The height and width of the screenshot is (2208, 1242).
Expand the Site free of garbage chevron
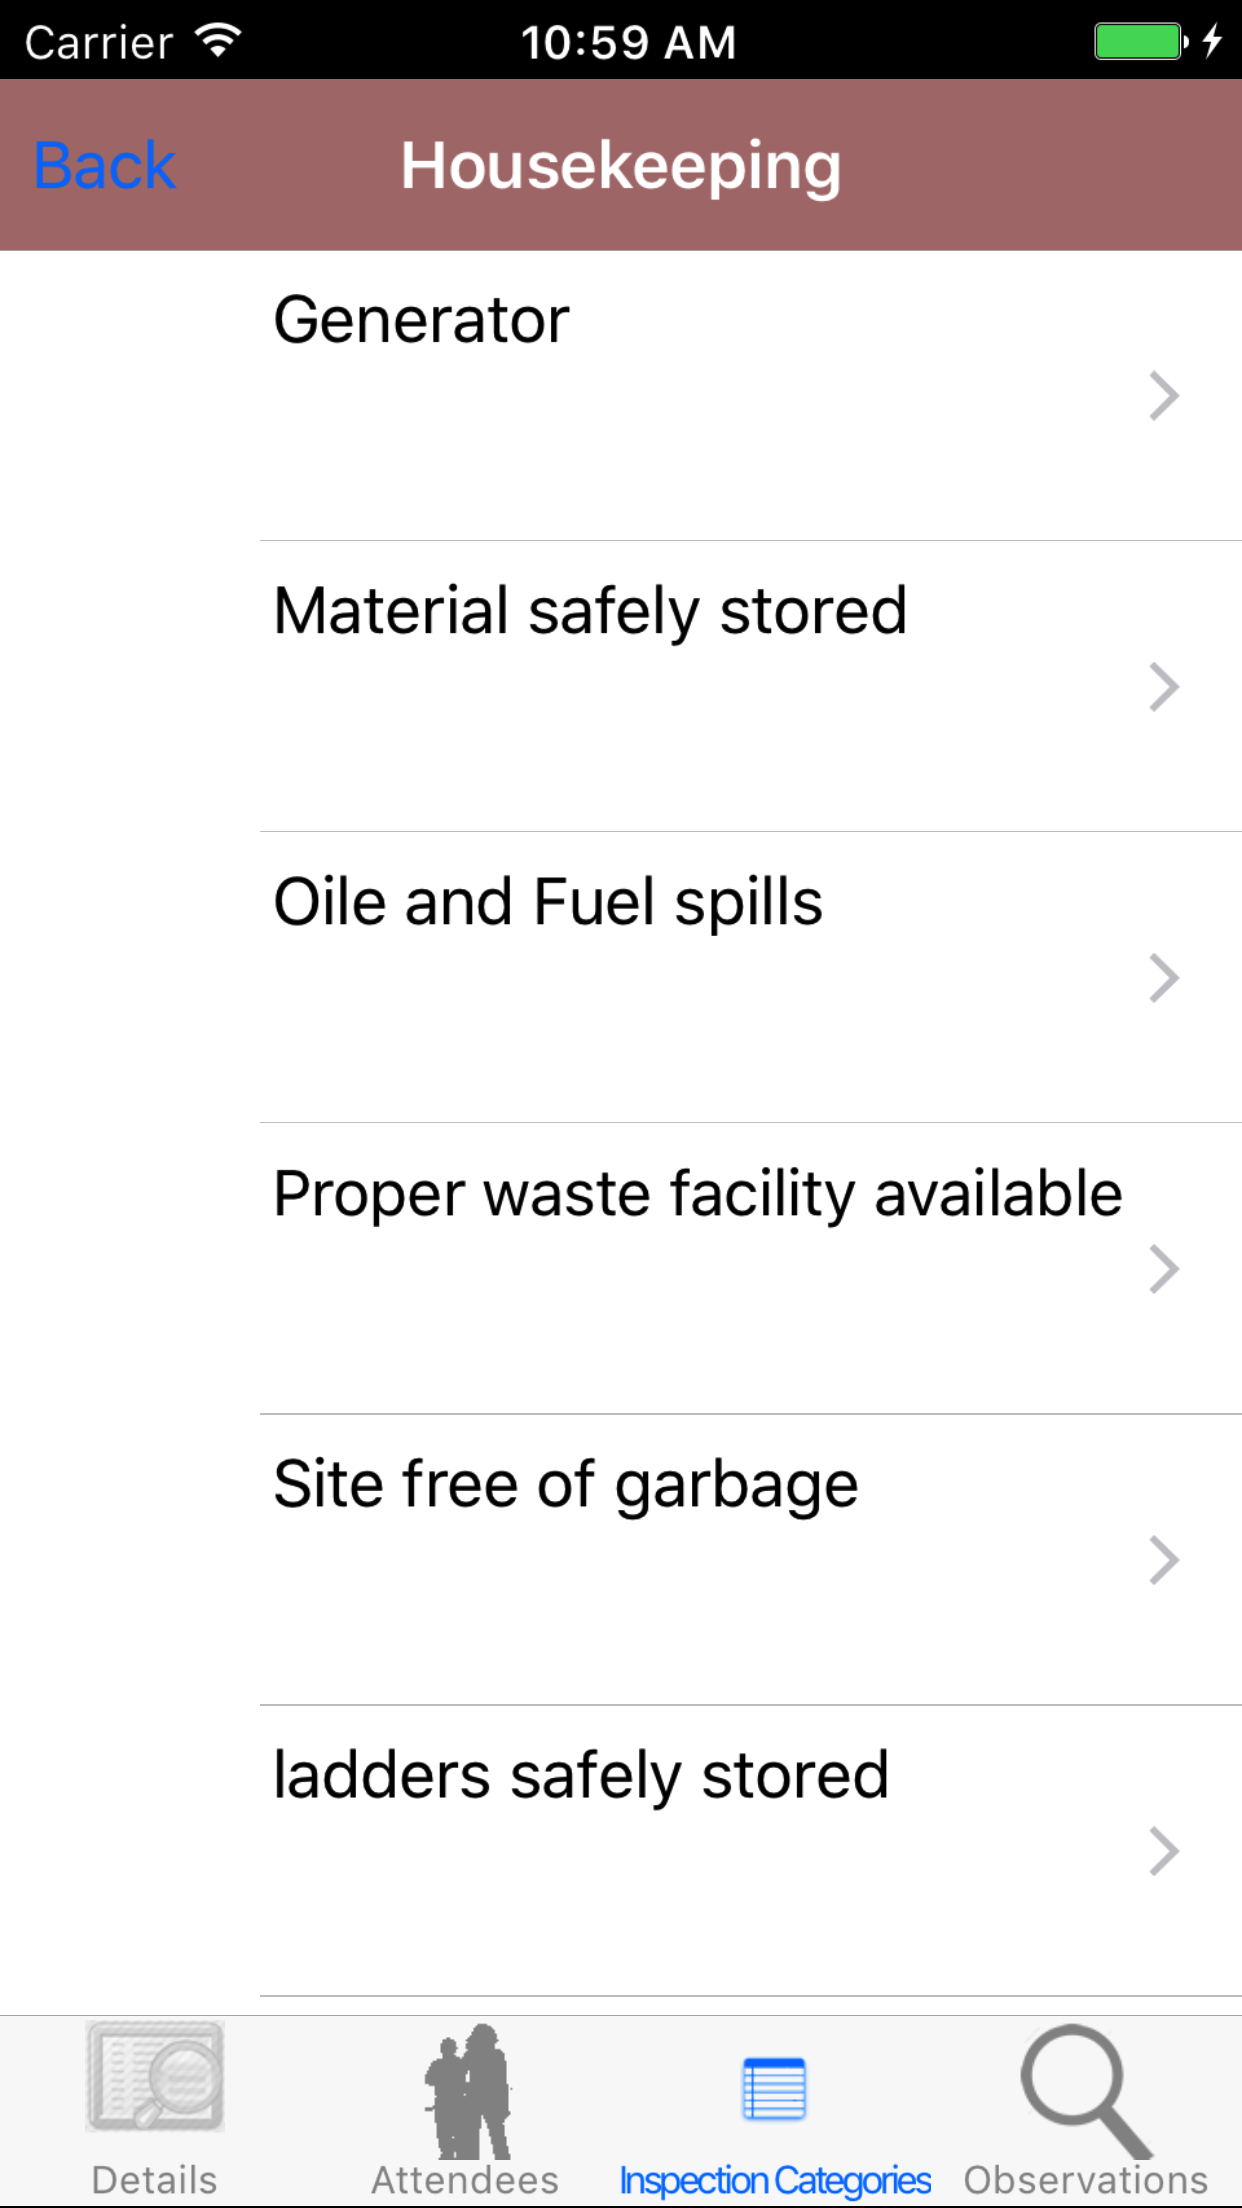tap(1163, 1560)
